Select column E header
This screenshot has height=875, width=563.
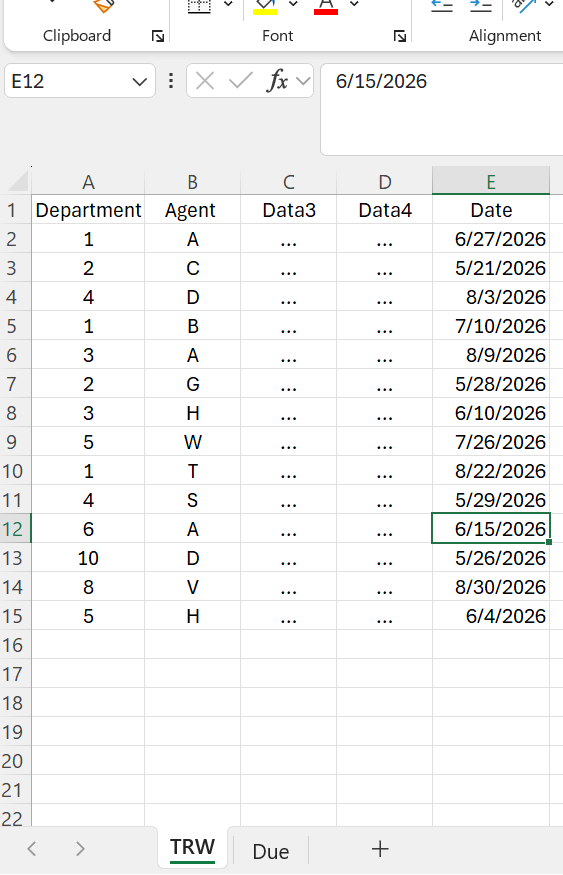coord(491,182)
